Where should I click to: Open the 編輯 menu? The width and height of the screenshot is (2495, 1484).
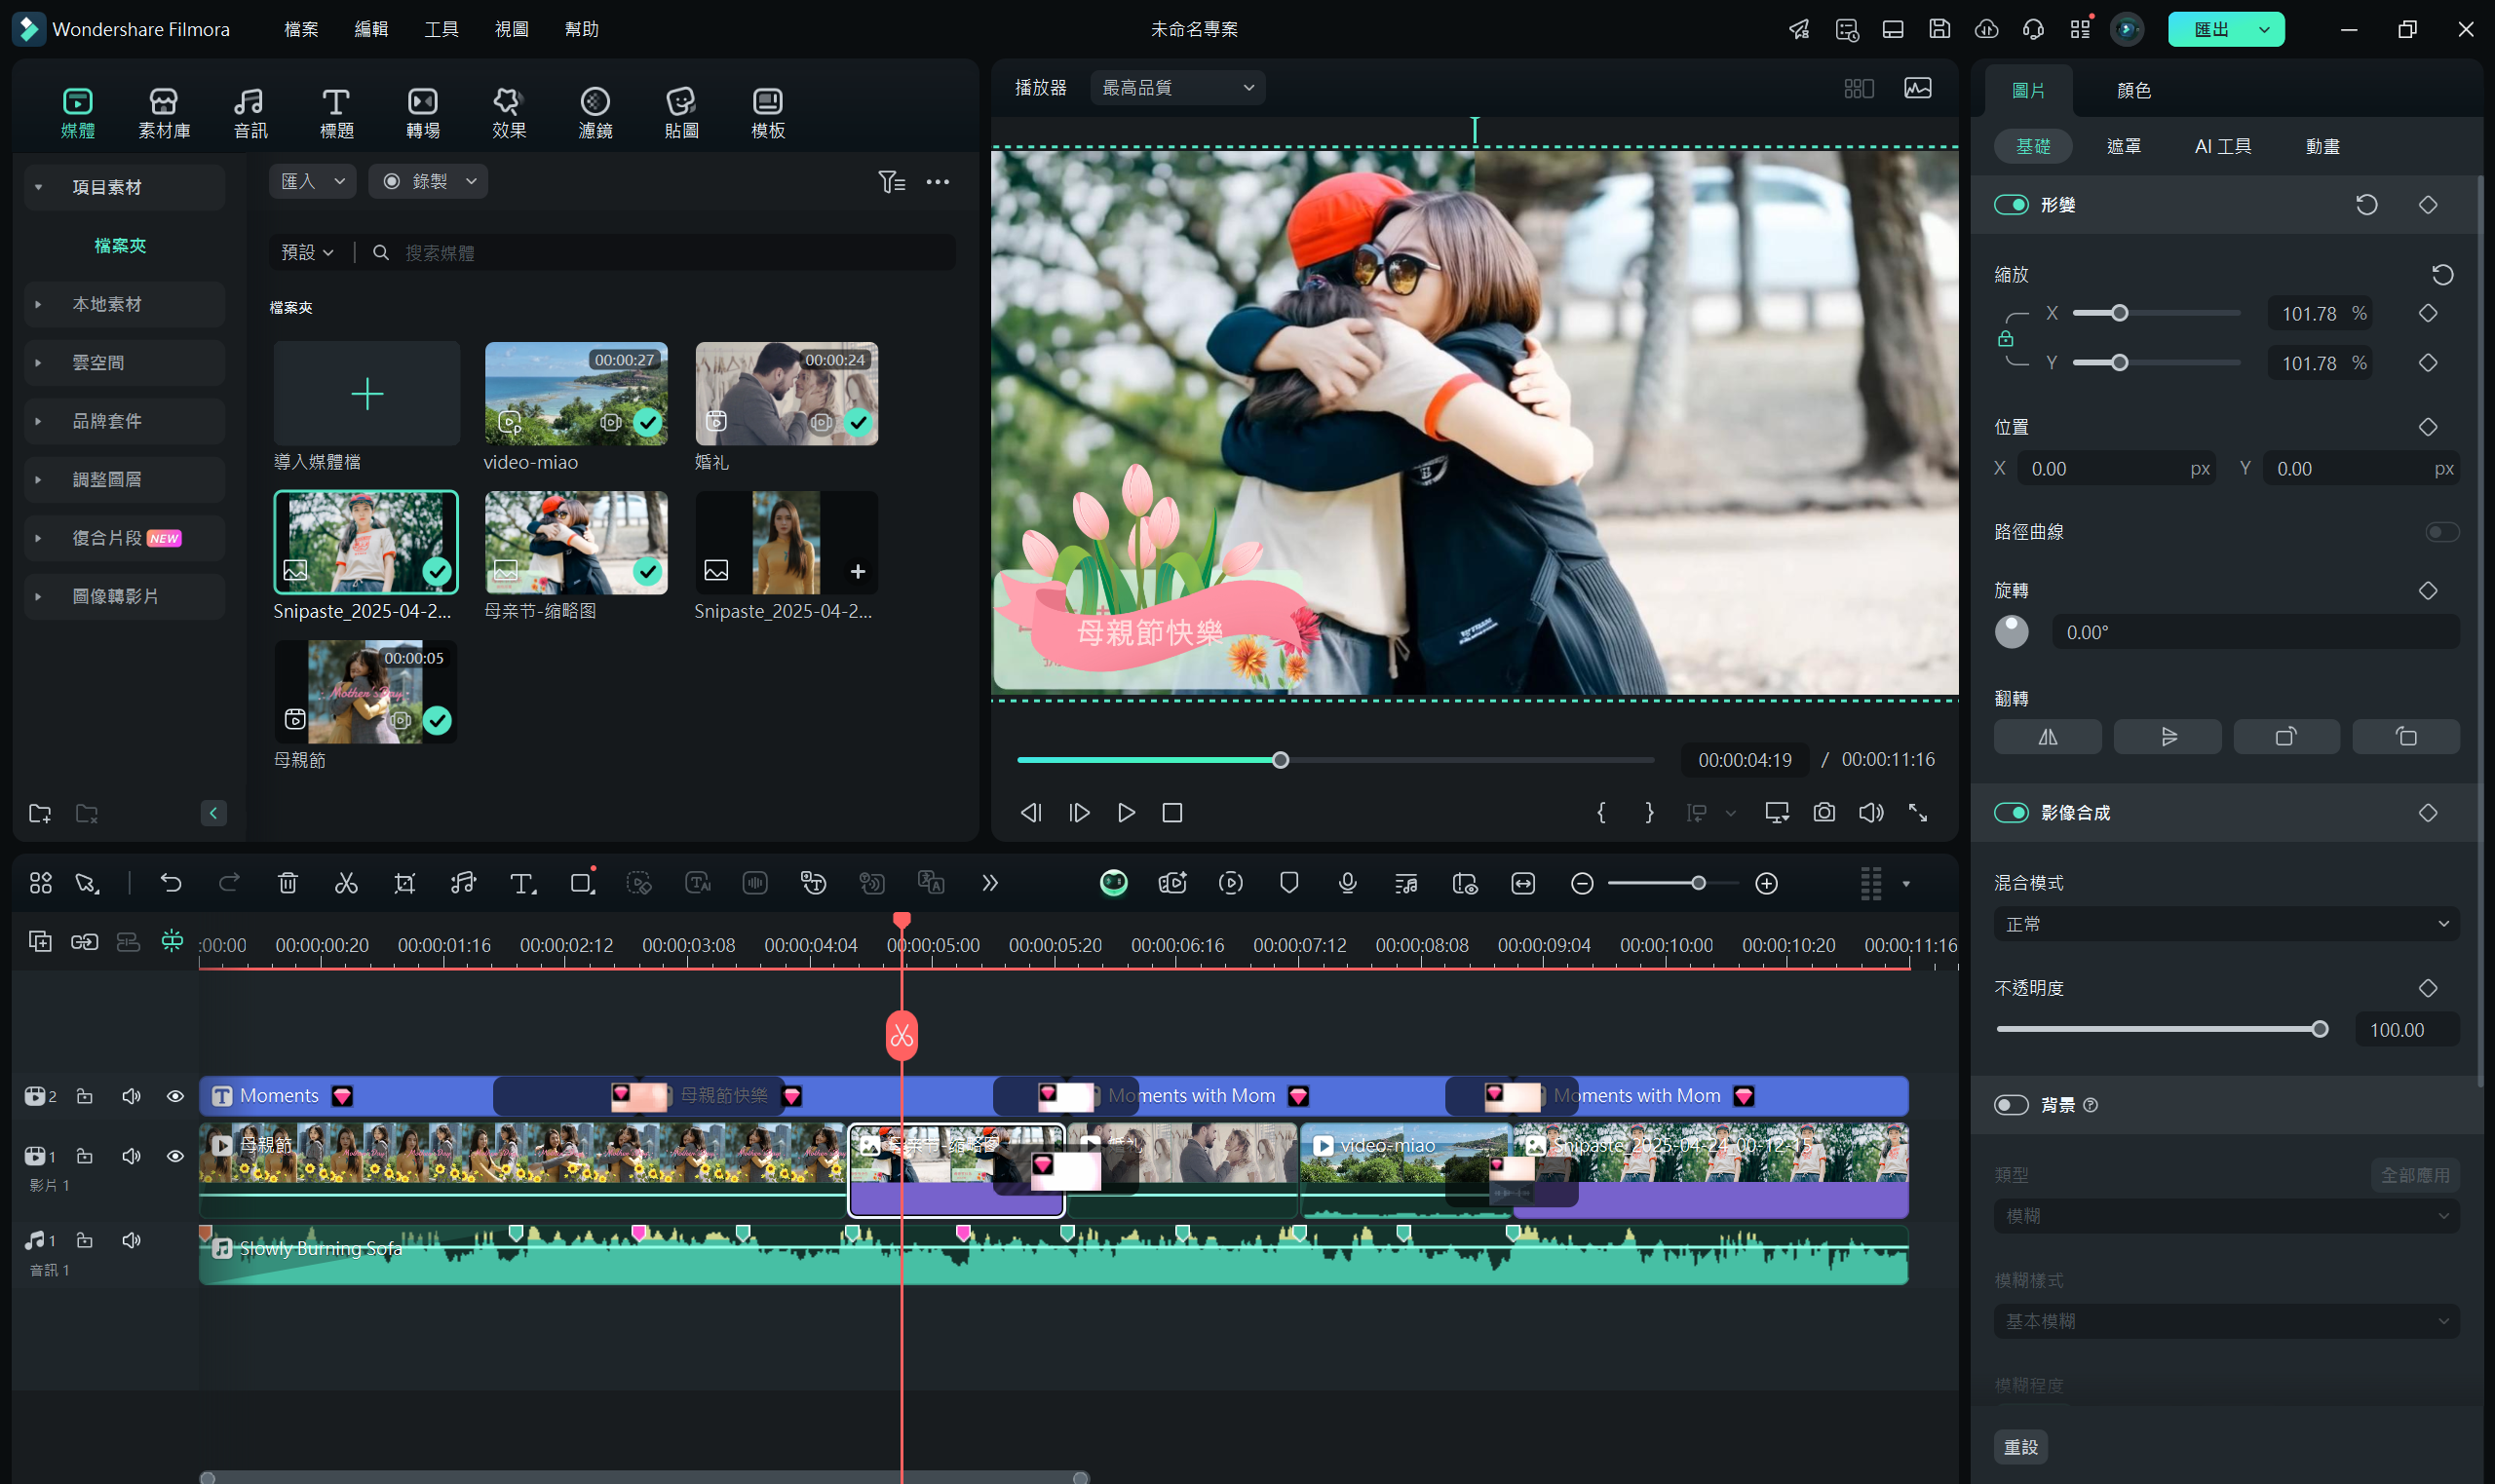pos(371,29)
